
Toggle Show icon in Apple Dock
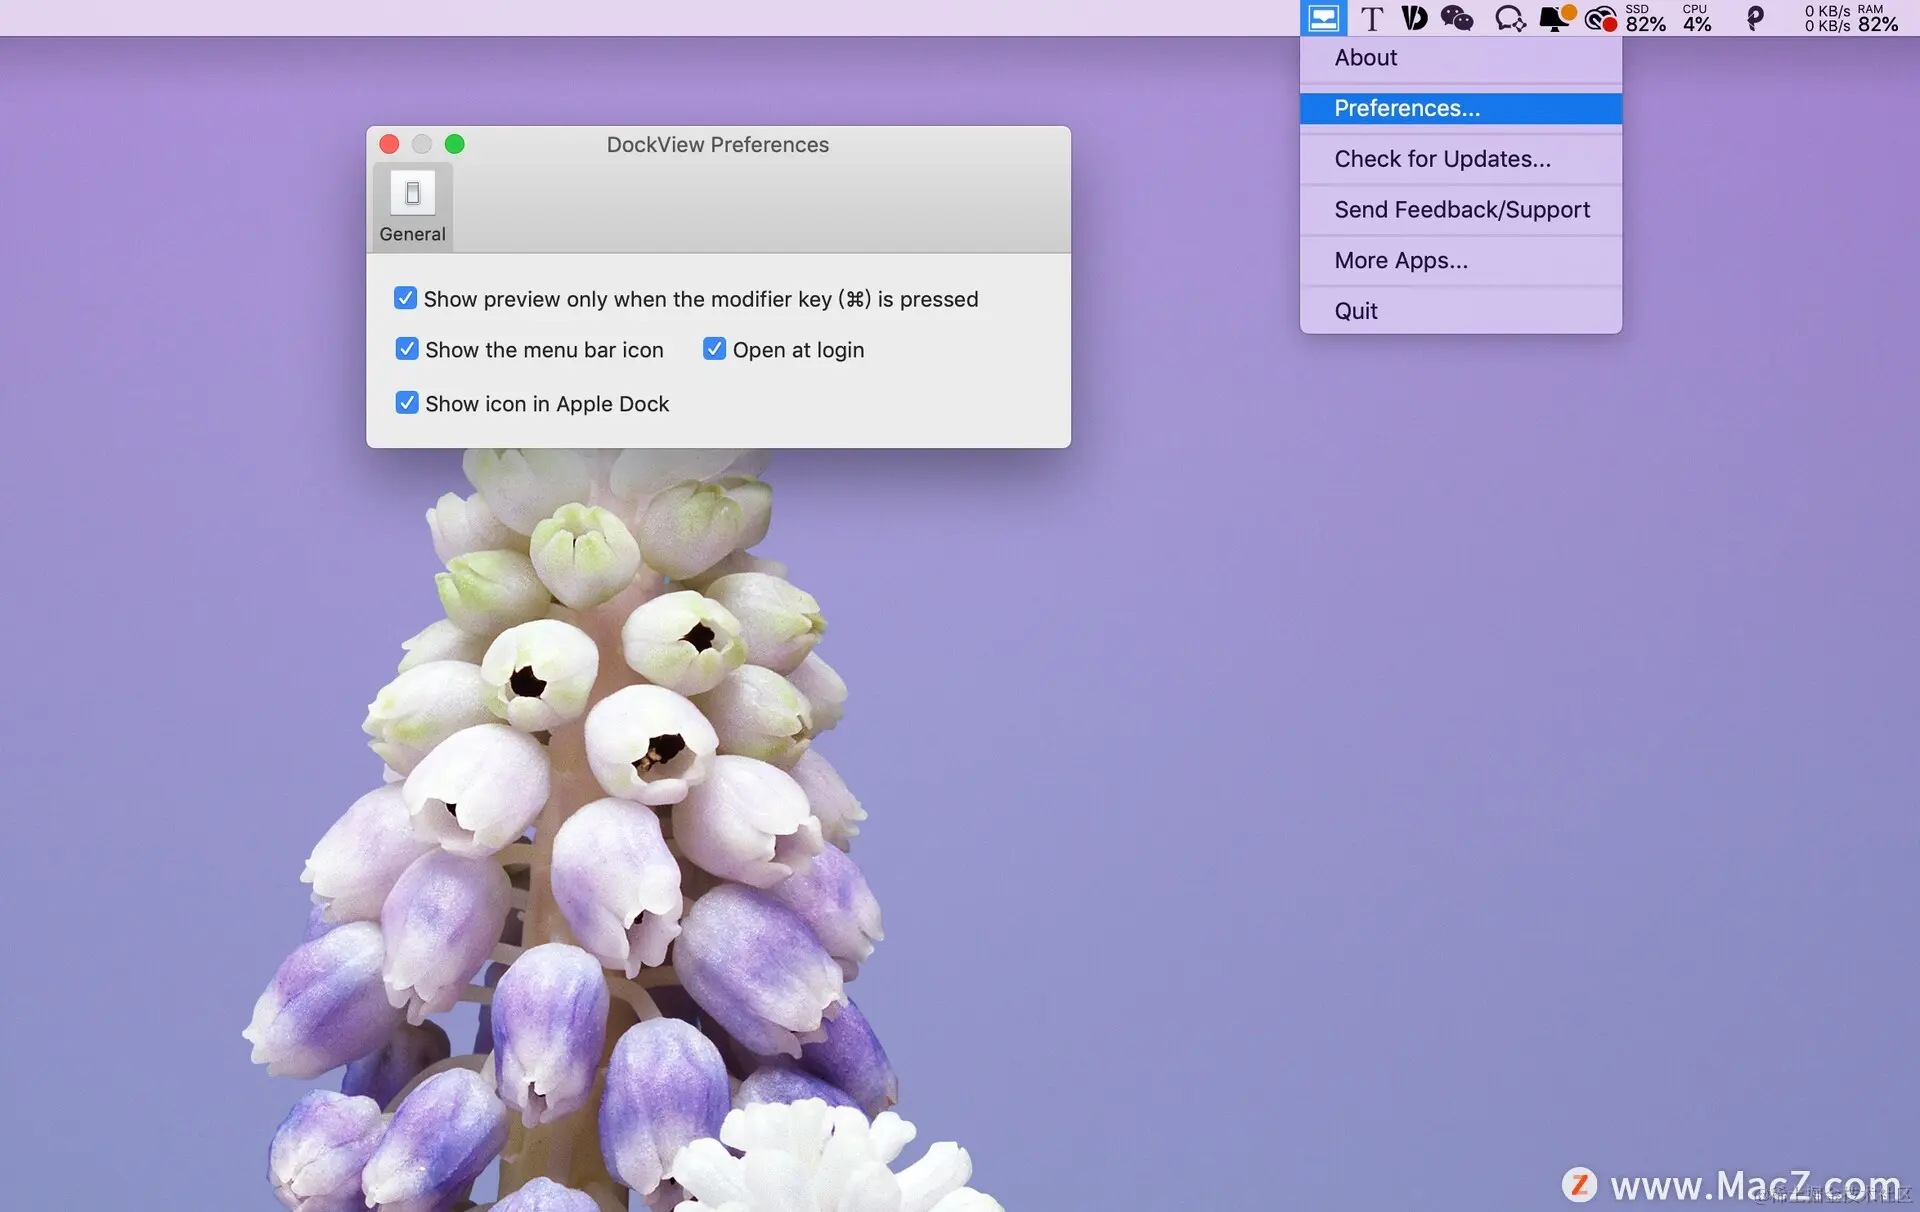(x=407, y=403)
